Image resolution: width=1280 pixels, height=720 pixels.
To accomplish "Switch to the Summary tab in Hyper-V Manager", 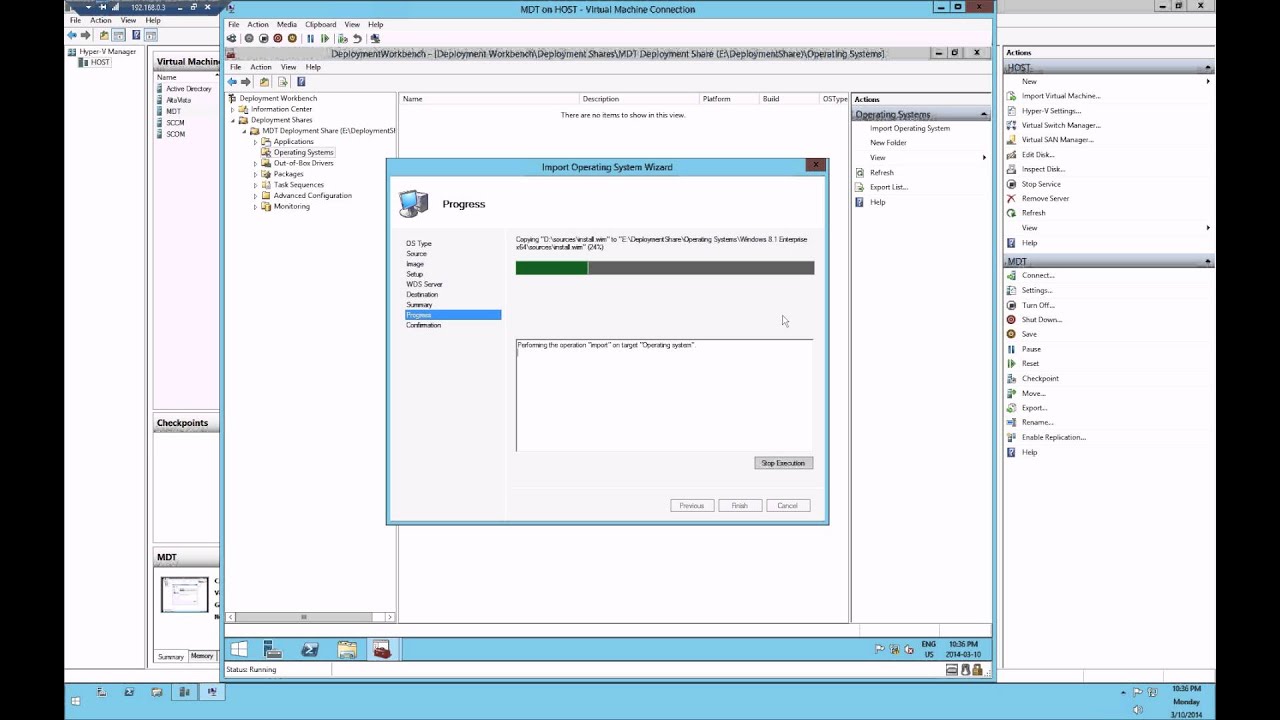I will click(171, 657).
